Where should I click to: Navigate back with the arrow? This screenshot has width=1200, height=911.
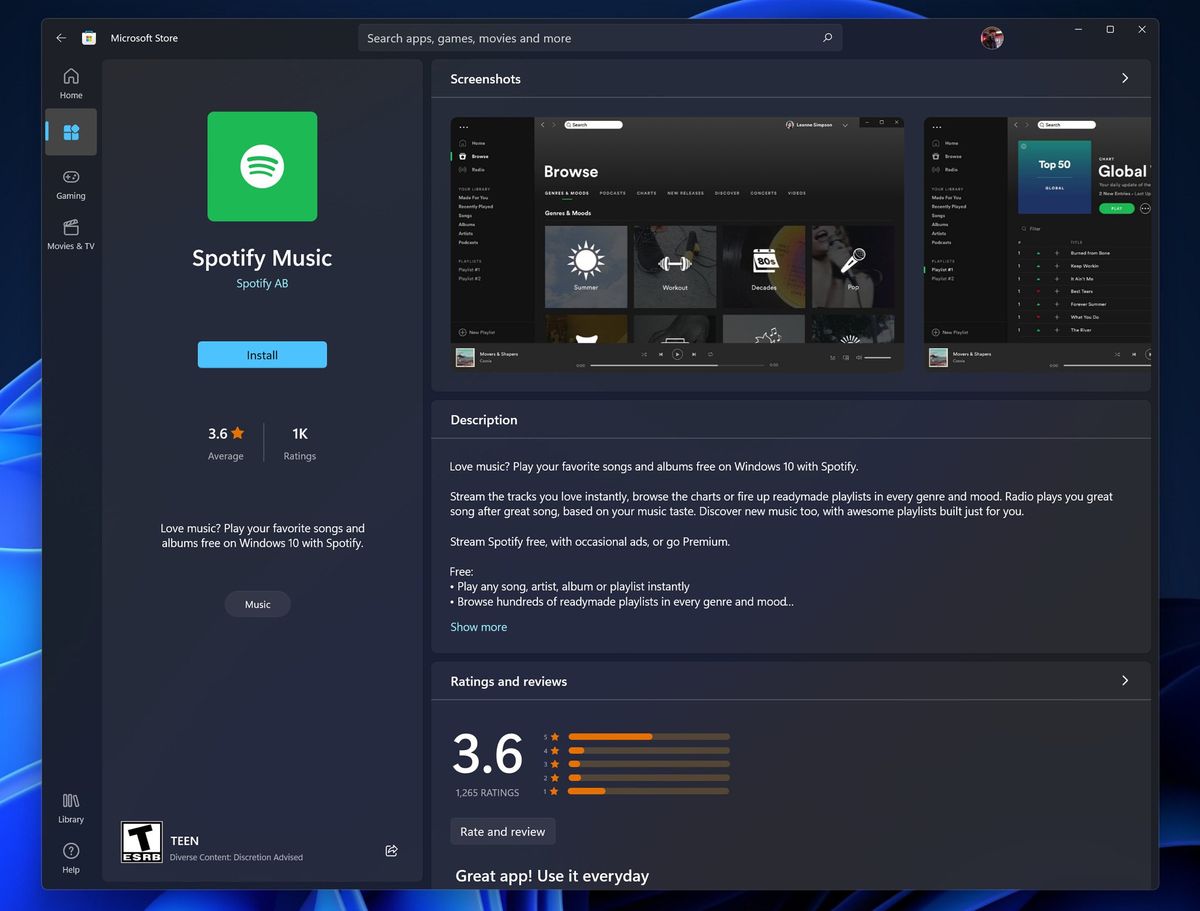[61, 37]
